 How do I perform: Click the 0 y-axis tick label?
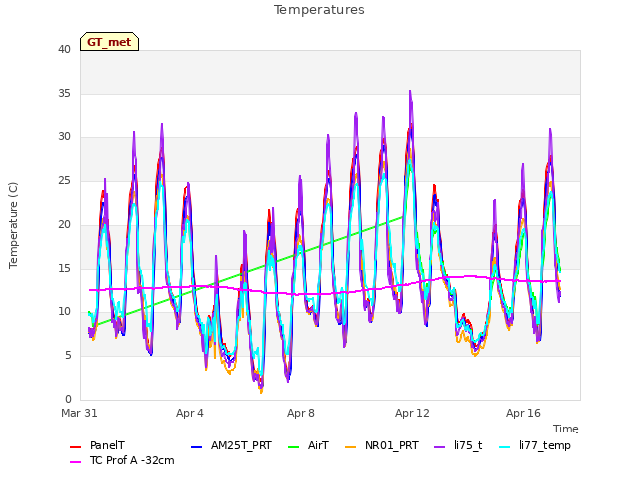tap(68, 399)
